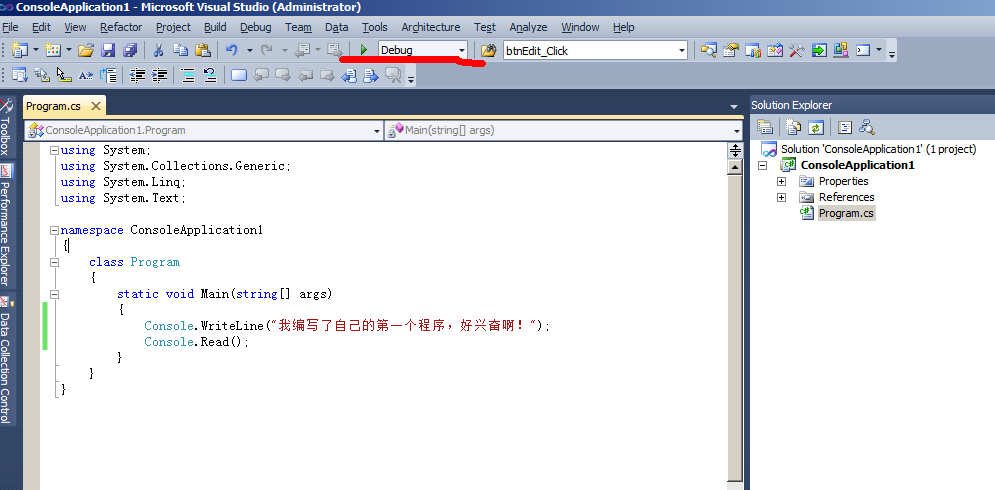Screen dimensions: 995x490
Task: Click the Save All icon
Action: click(130, 50)
